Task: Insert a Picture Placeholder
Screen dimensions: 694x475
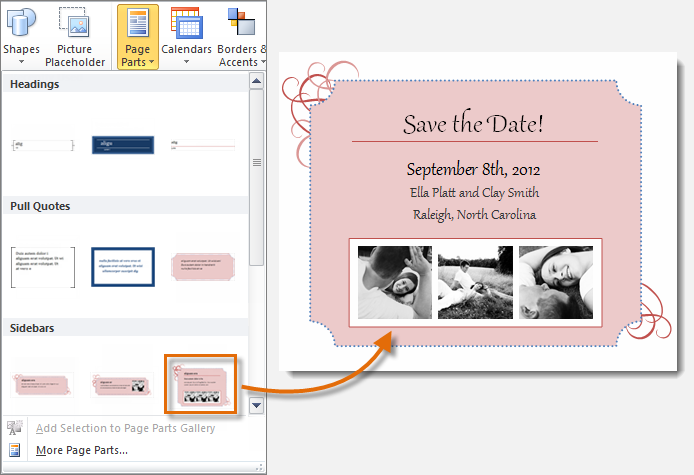Action: 74,21
